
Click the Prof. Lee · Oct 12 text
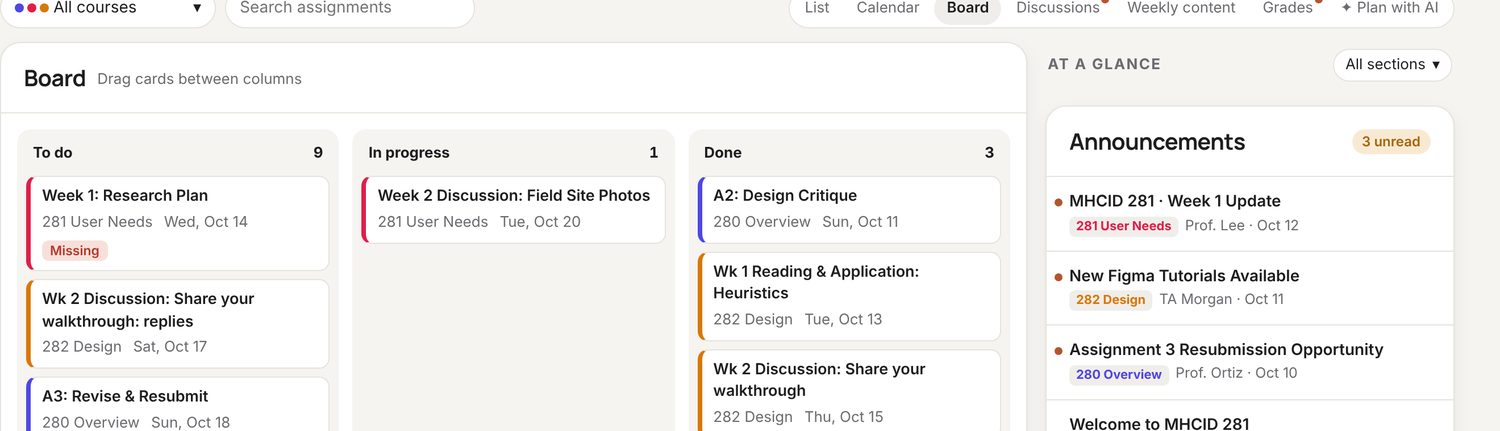click(x=1242, y=226)
